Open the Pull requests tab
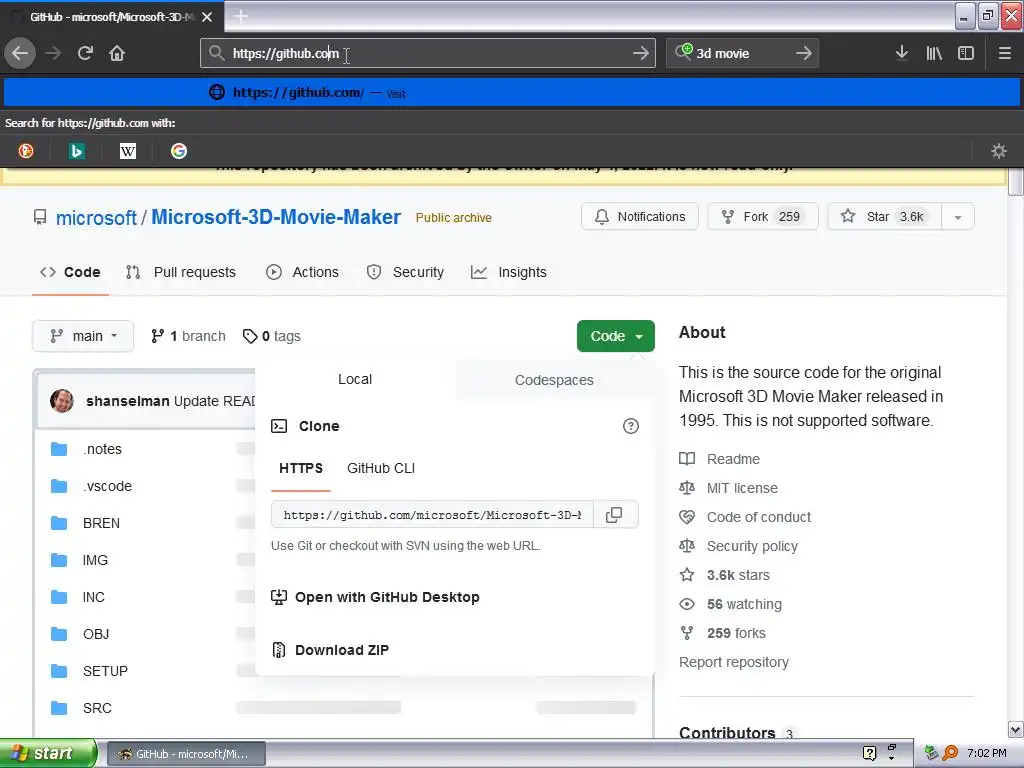Image resolution: width=1024 pixels, height=768 pixels. (x=181, y=272)
